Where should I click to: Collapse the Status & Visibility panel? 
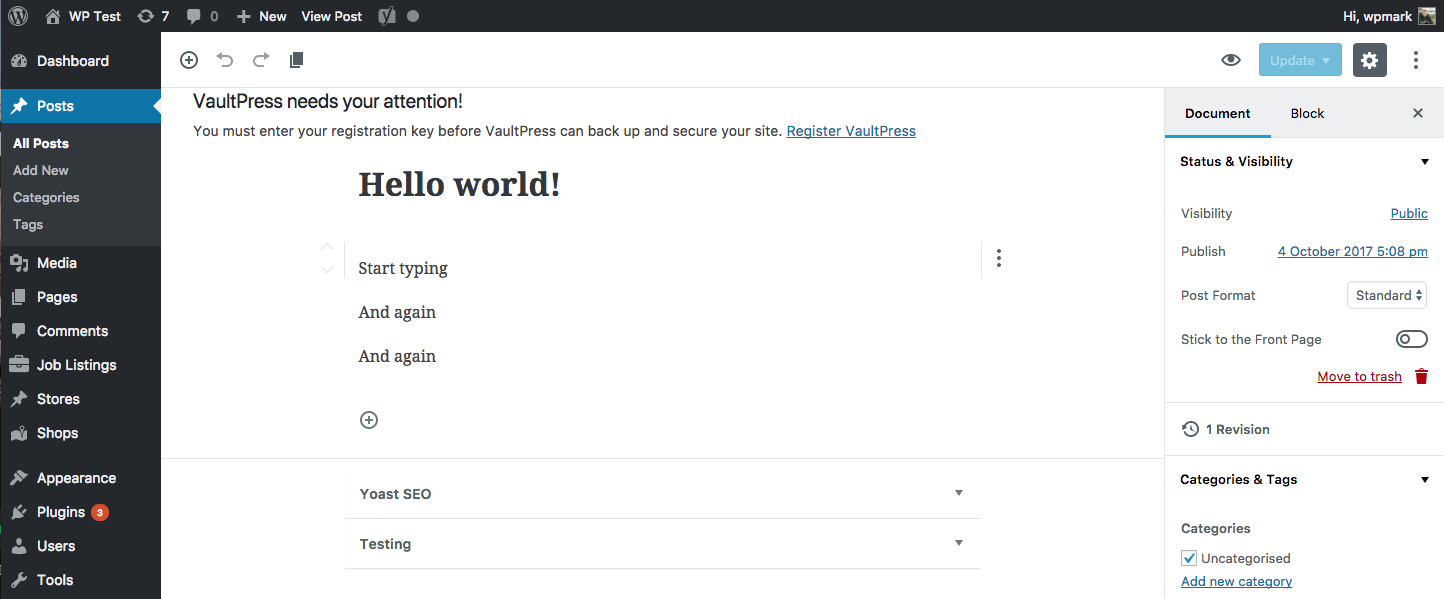1304,161
